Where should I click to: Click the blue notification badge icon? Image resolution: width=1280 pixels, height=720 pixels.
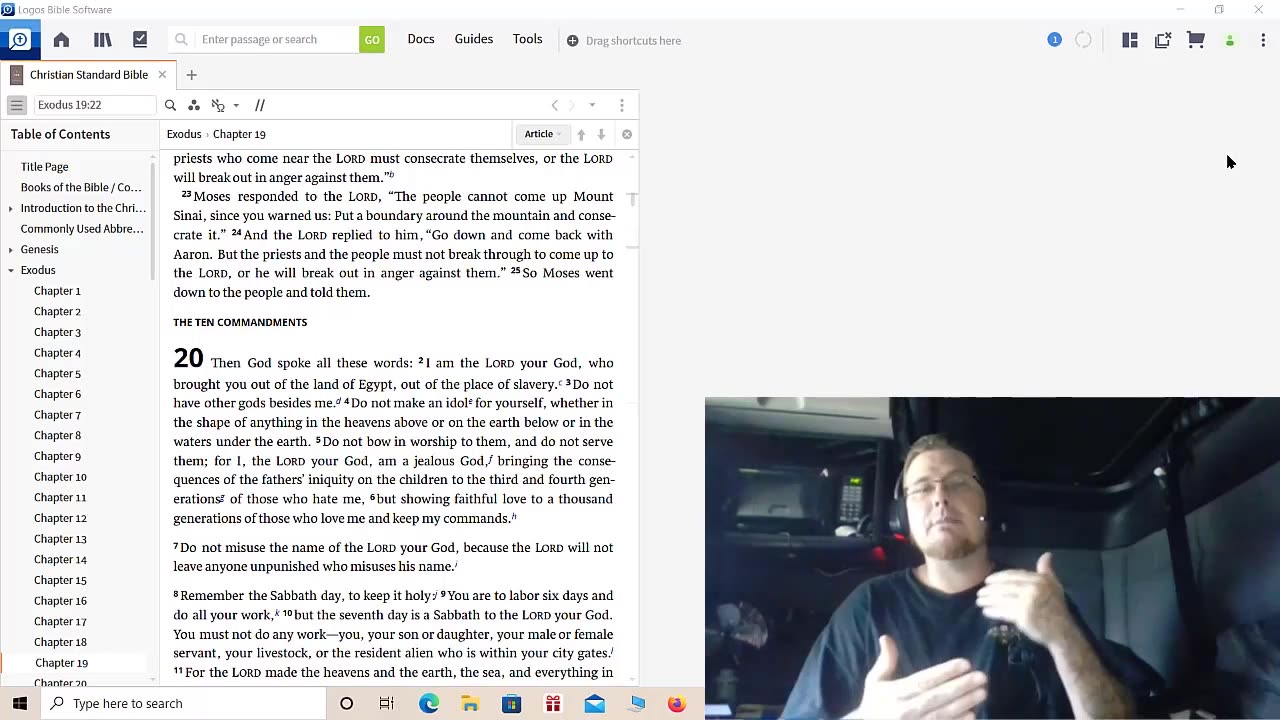pos(1054,40)
